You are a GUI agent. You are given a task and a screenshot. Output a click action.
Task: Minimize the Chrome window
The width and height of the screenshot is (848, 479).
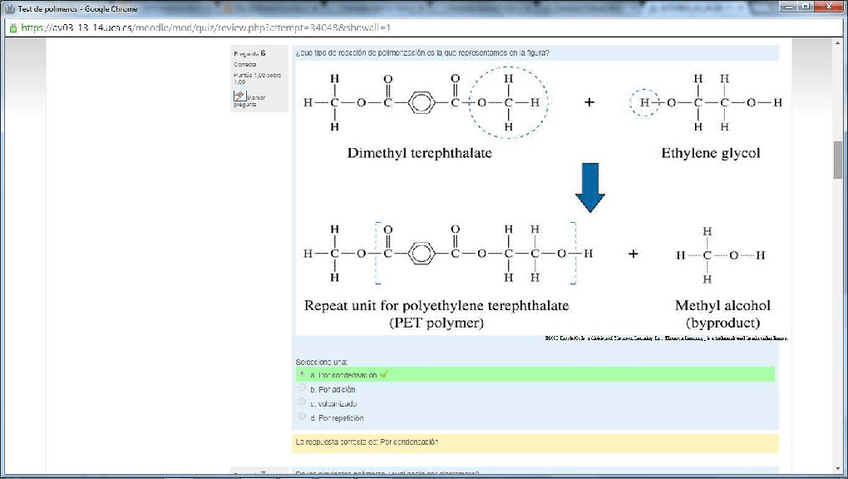[790, 6]
